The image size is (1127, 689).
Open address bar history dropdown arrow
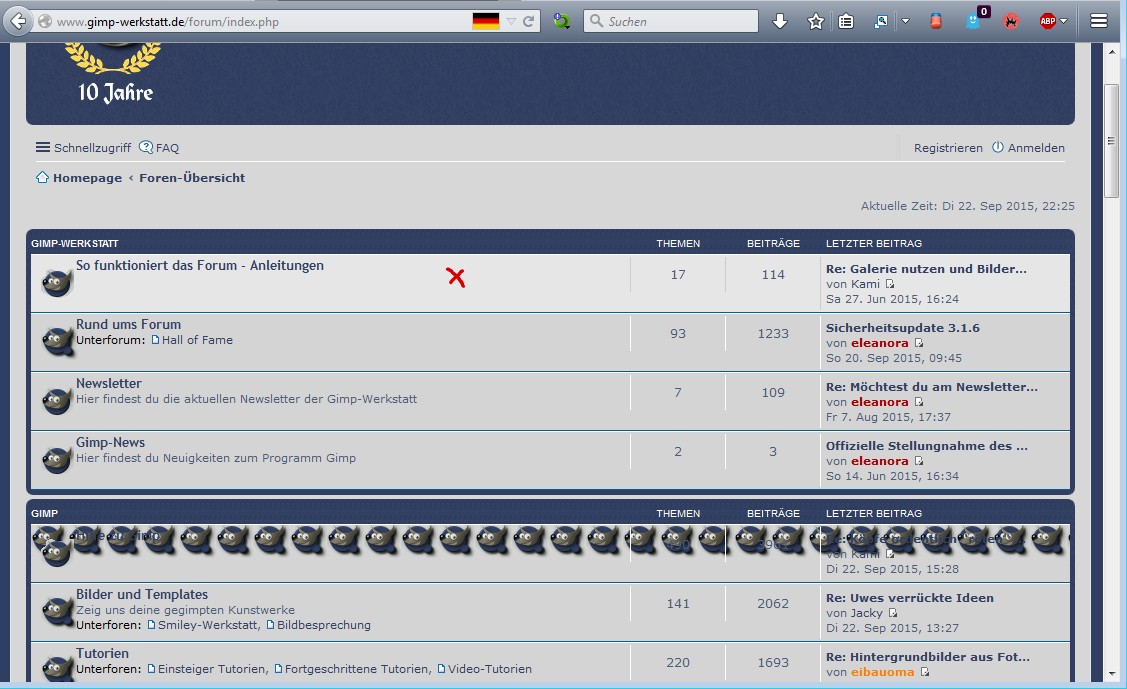(x=511, y=22)
